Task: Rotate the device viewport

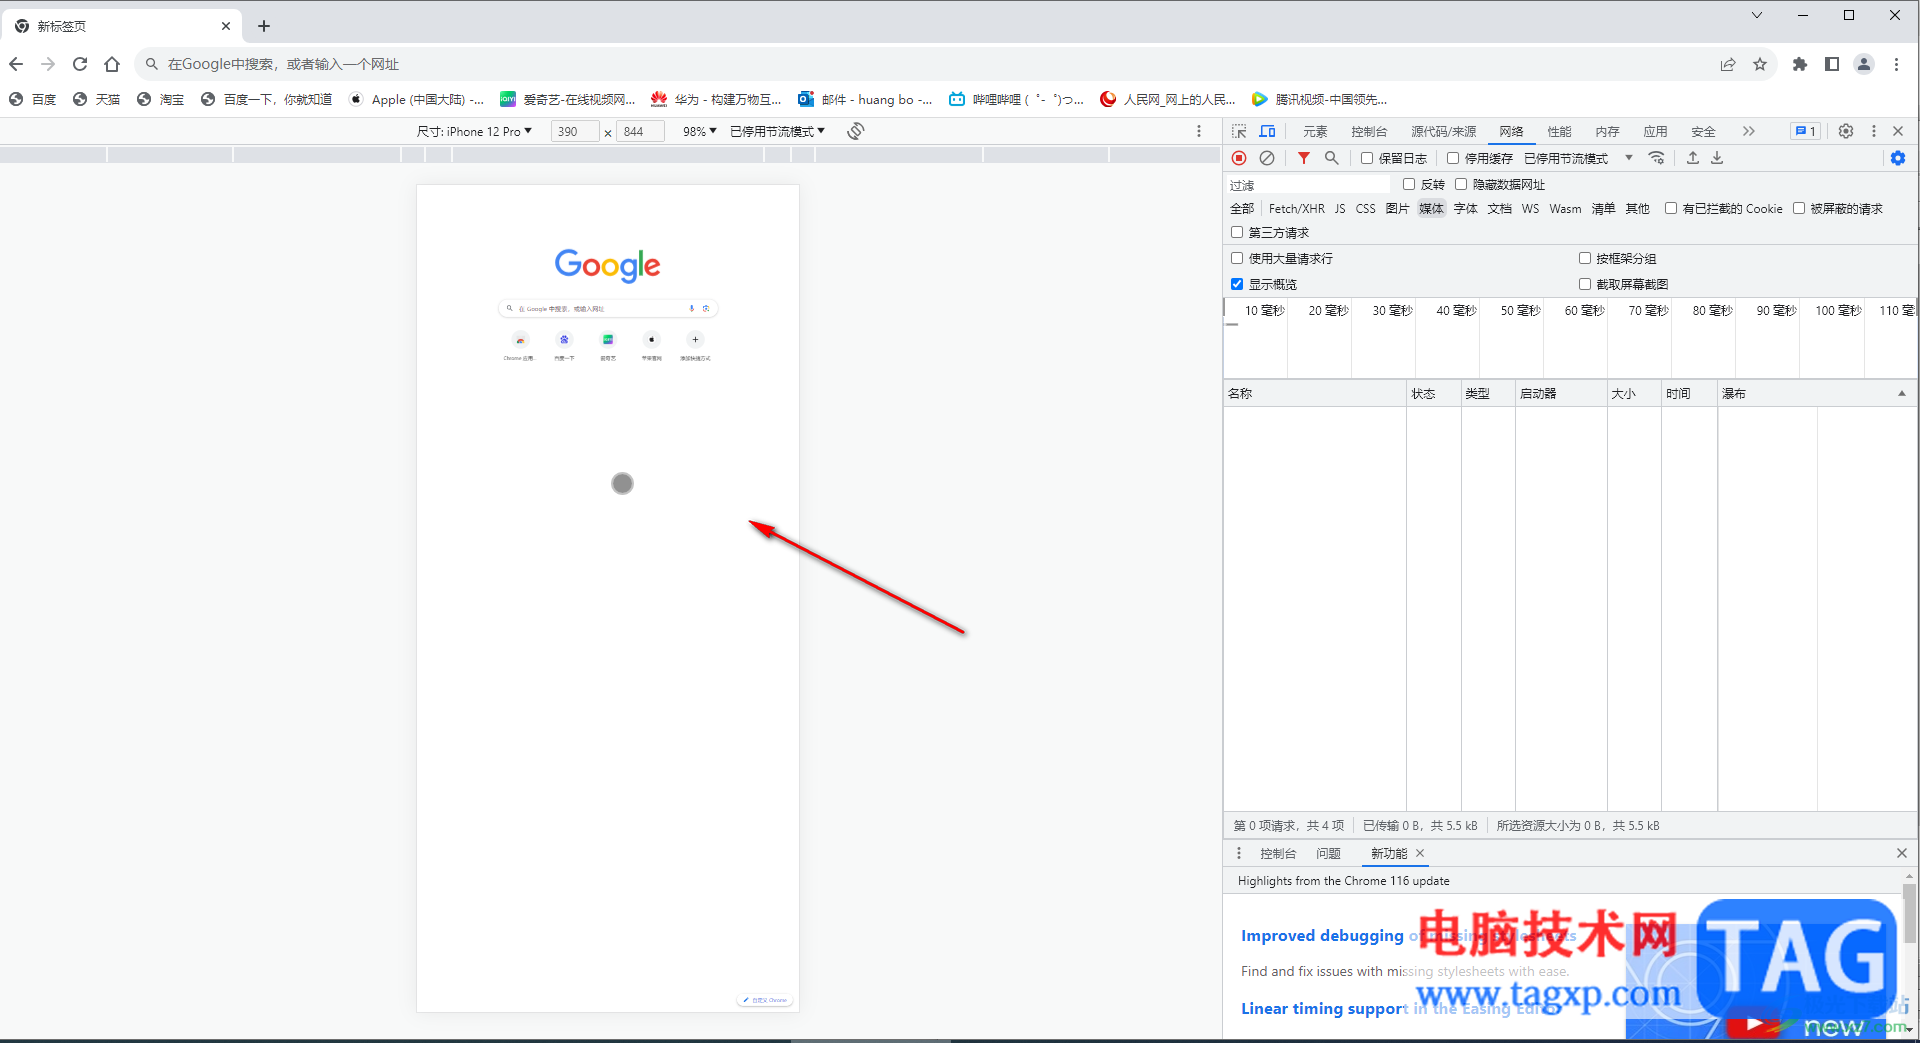Action: tap(856, 131)
